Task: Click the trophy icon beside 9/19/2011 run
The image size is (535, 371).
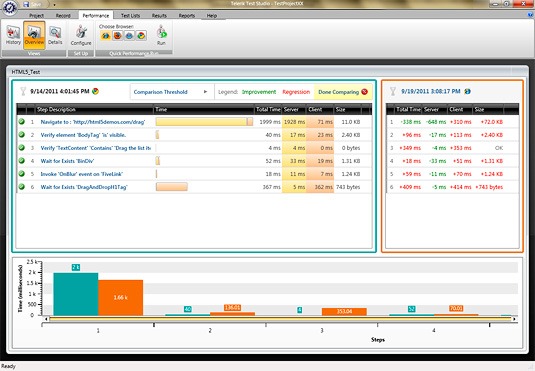Action: 393,91
